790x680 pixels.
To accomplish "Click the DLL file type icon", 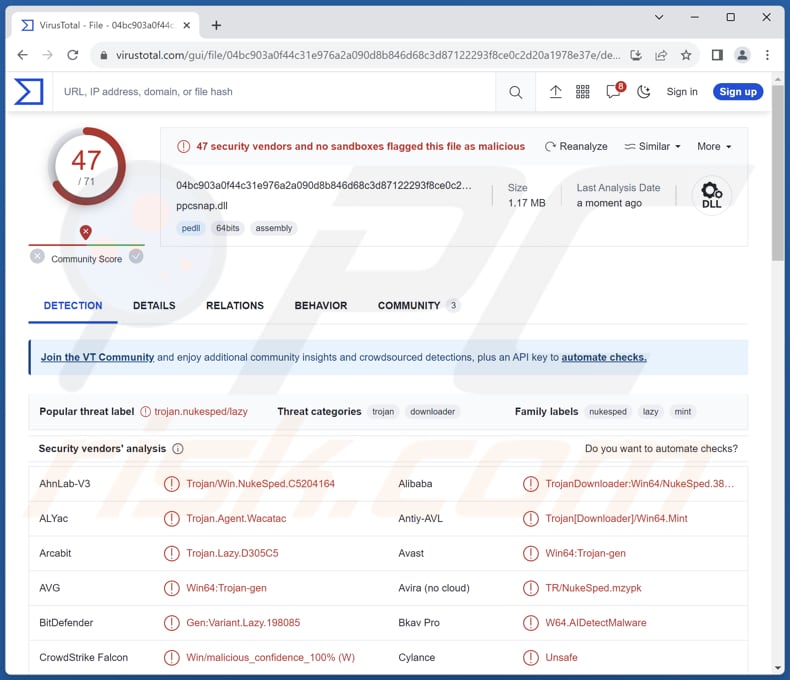I will (711, 195).
